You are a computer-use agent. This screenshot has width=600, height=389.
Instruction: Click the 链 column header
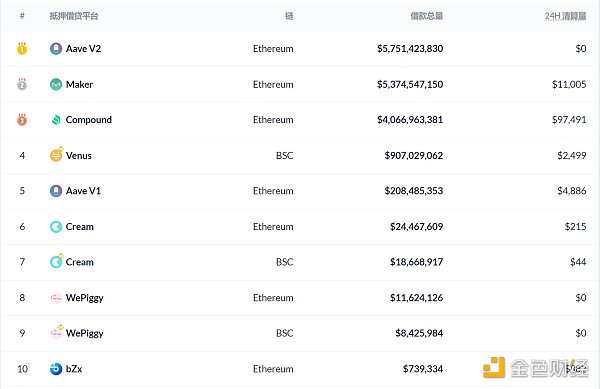[x=289, y=16]
